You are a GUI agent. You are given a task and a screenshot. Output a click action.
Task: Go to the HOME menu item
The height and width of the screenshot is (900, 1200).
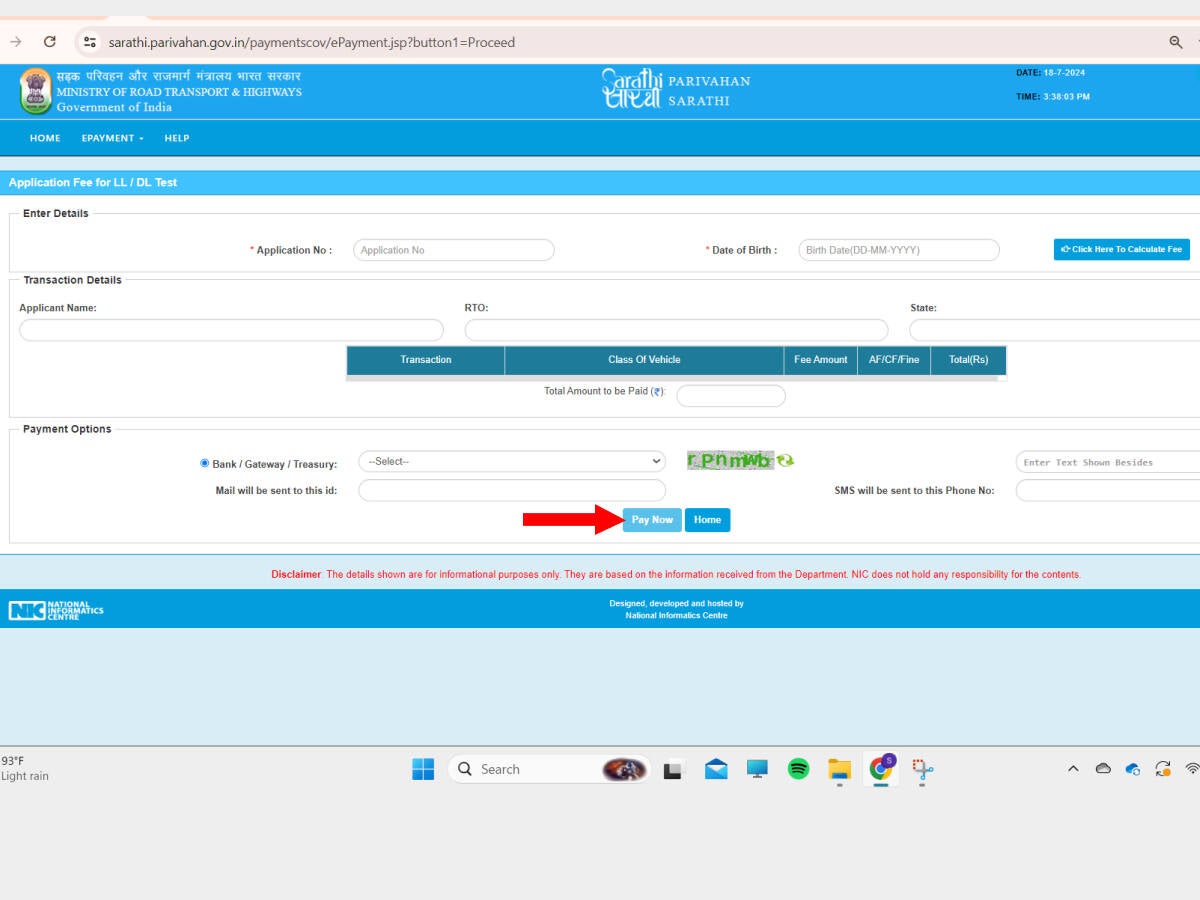(x=45, y=138)
